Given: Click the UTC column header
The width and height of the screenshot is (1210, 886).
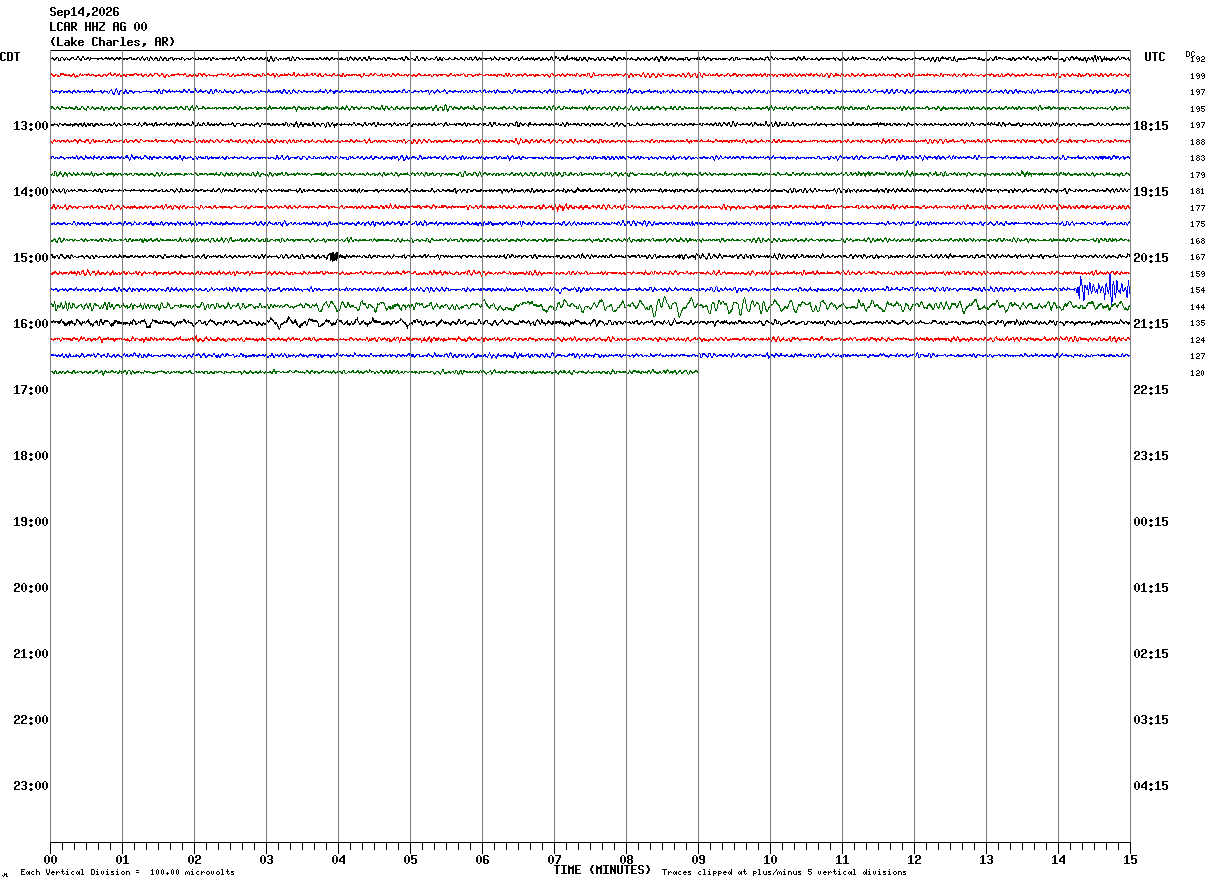Looking at the screenshot, I should [x=1155, y=57].
